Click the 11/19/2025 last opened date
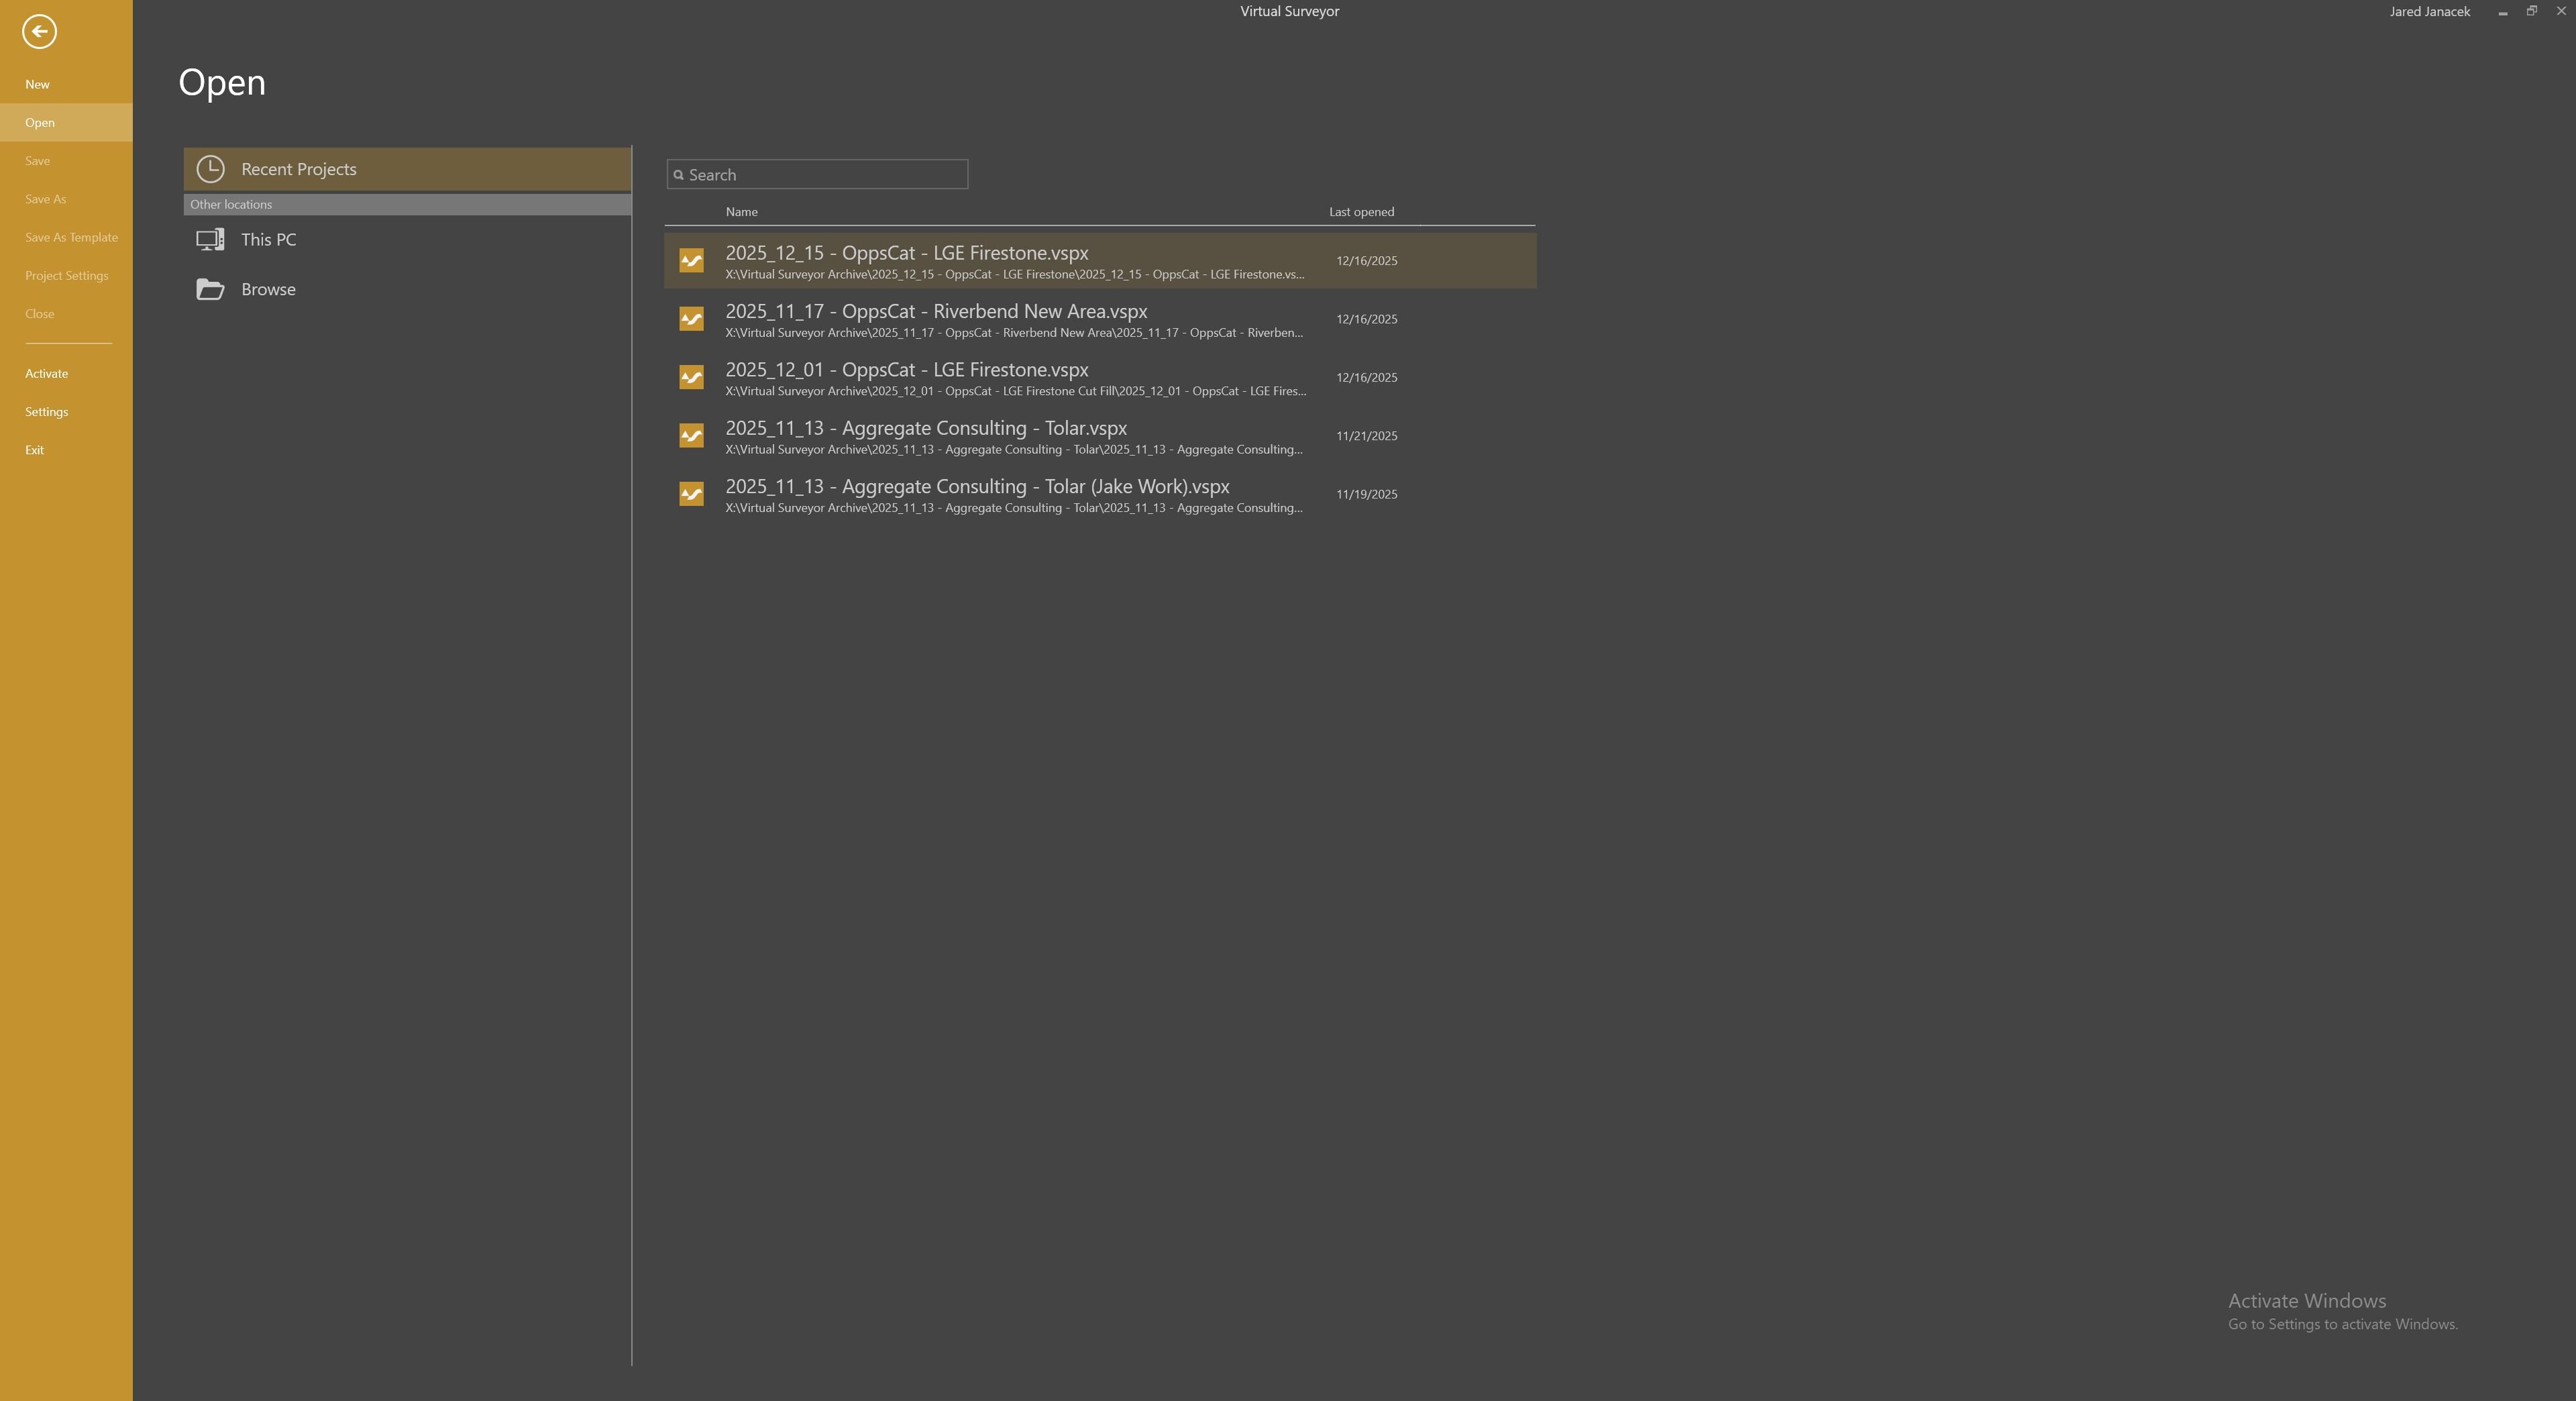 coord(1367,494)
